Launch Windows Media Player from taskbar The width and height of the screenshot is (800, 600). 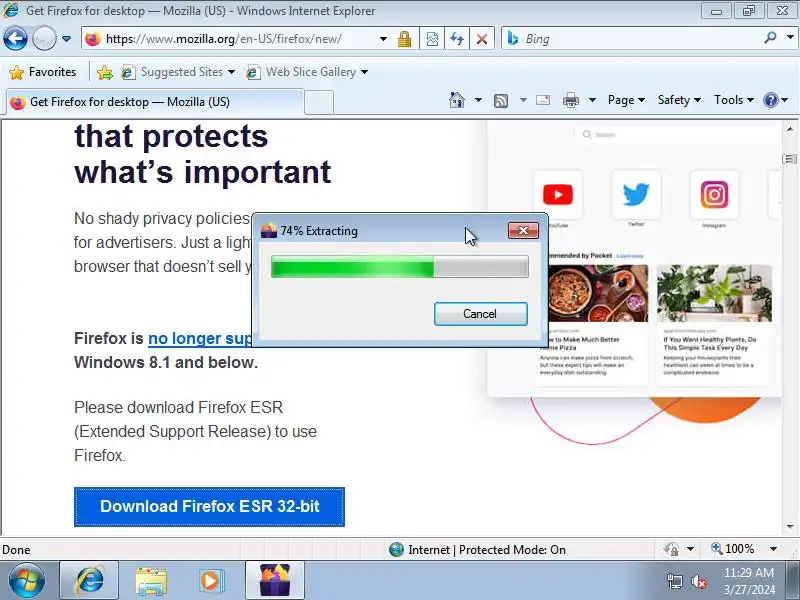pos(210,581)
